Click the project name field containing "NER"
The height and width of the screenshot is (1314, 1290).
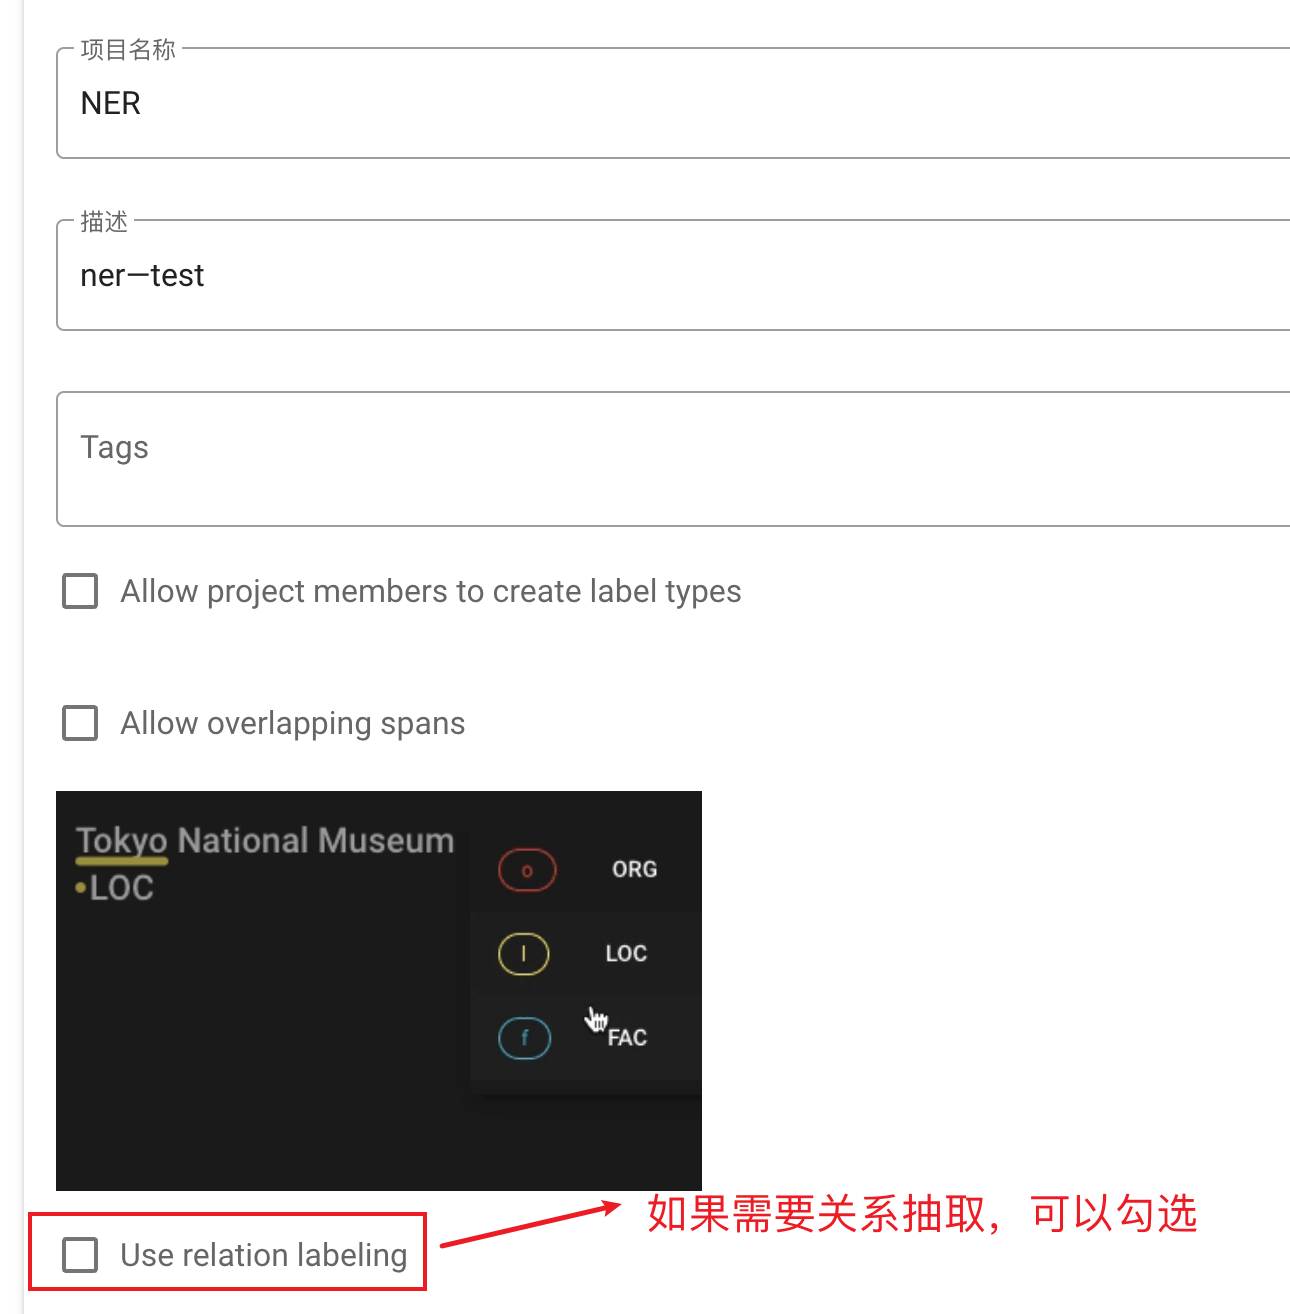[670, 104]
